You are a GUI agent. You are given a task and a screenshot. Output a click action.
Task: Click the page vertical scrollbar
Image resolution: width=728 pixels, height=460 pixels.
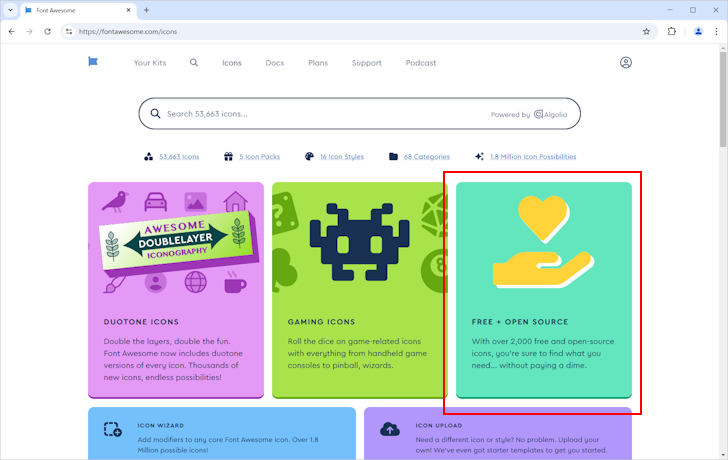click(723, 100)
